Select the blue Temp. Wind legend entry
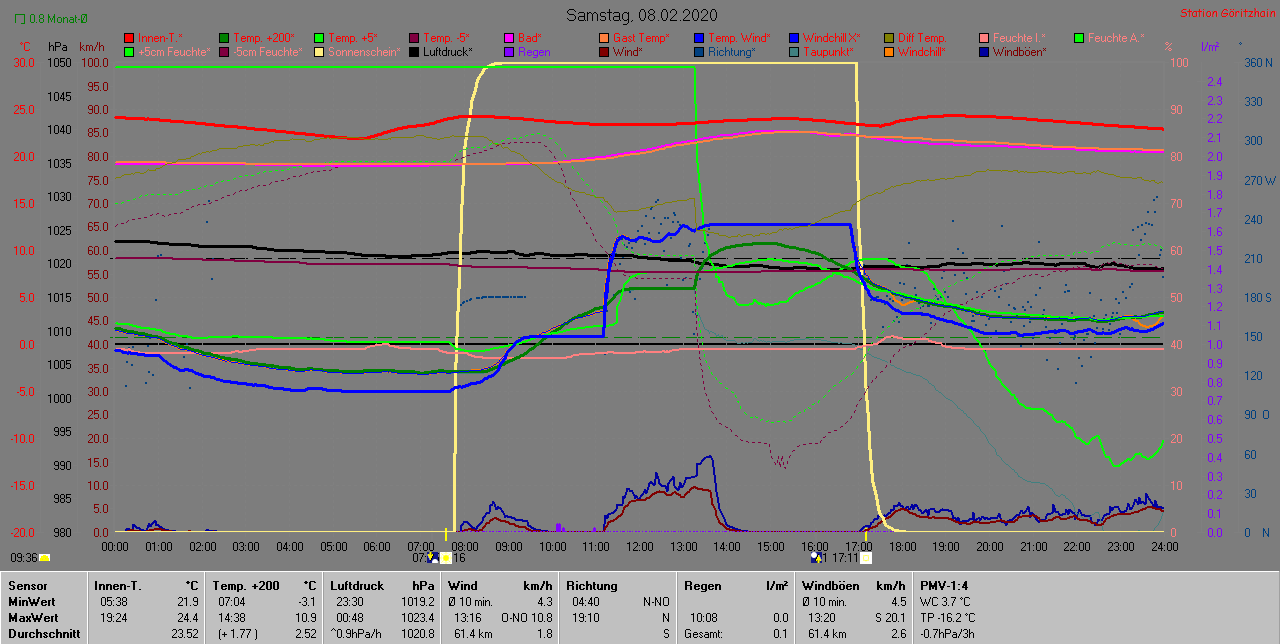Screen dimensions: 1280x644 (733, 38)
